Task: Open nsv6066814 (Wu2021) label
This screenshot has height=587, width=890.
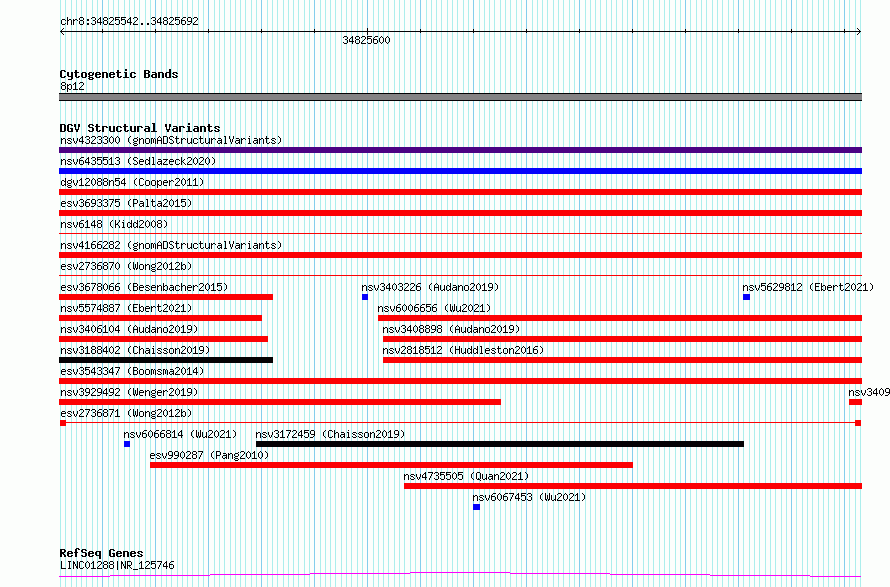Action: pos(180,434)
